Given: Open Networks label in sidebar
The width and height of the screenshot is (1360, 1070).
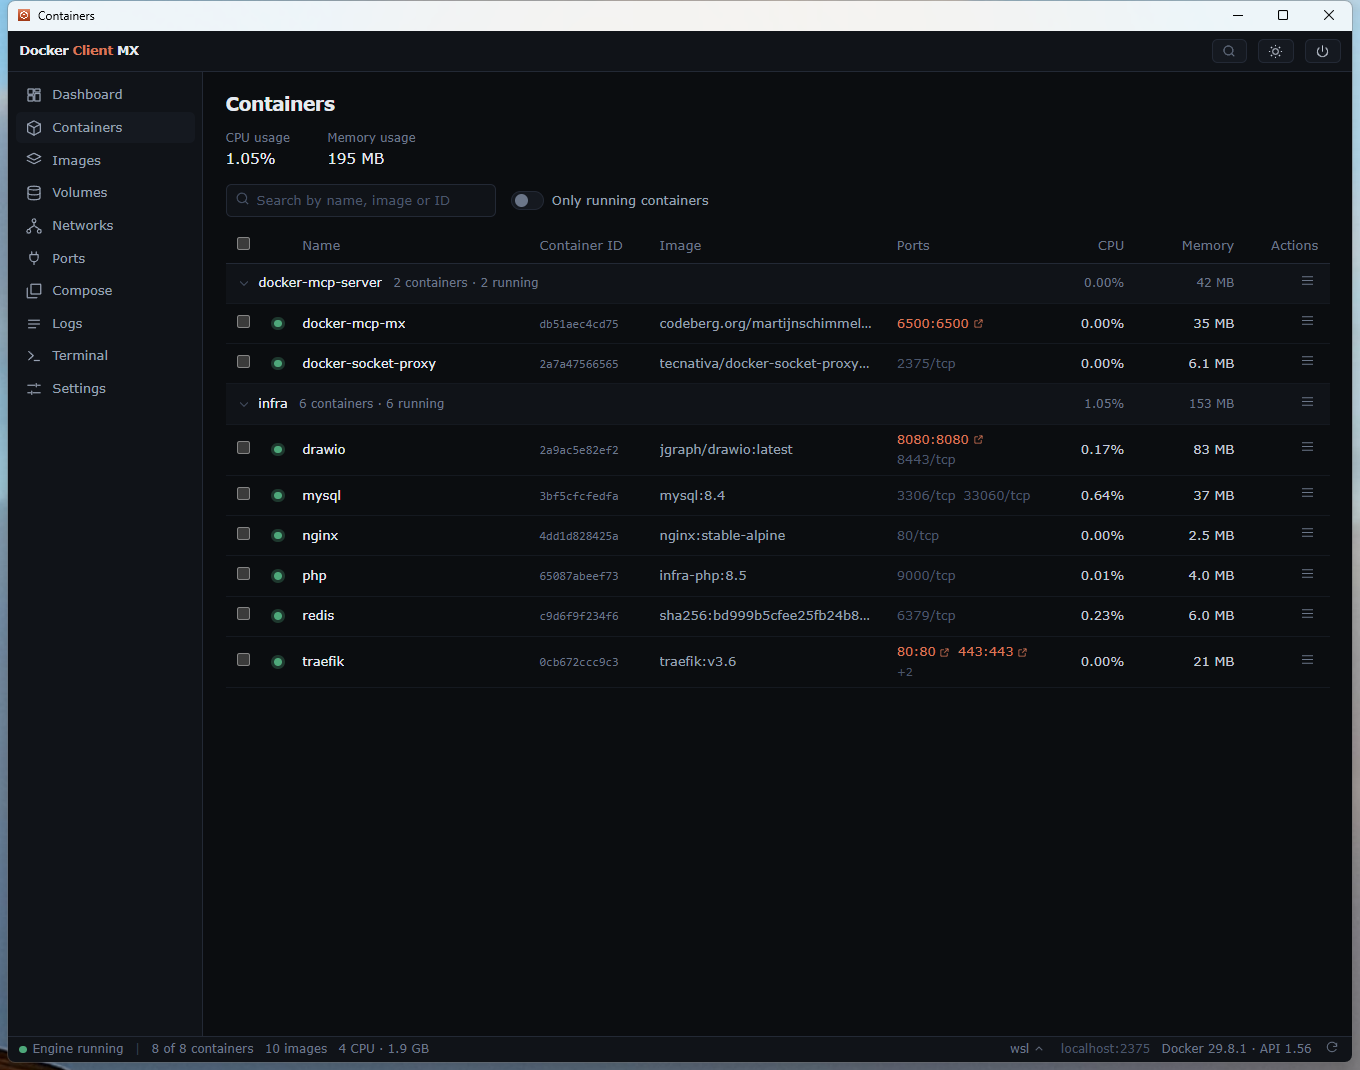Looking at the screenshot, I should (83, 226).
